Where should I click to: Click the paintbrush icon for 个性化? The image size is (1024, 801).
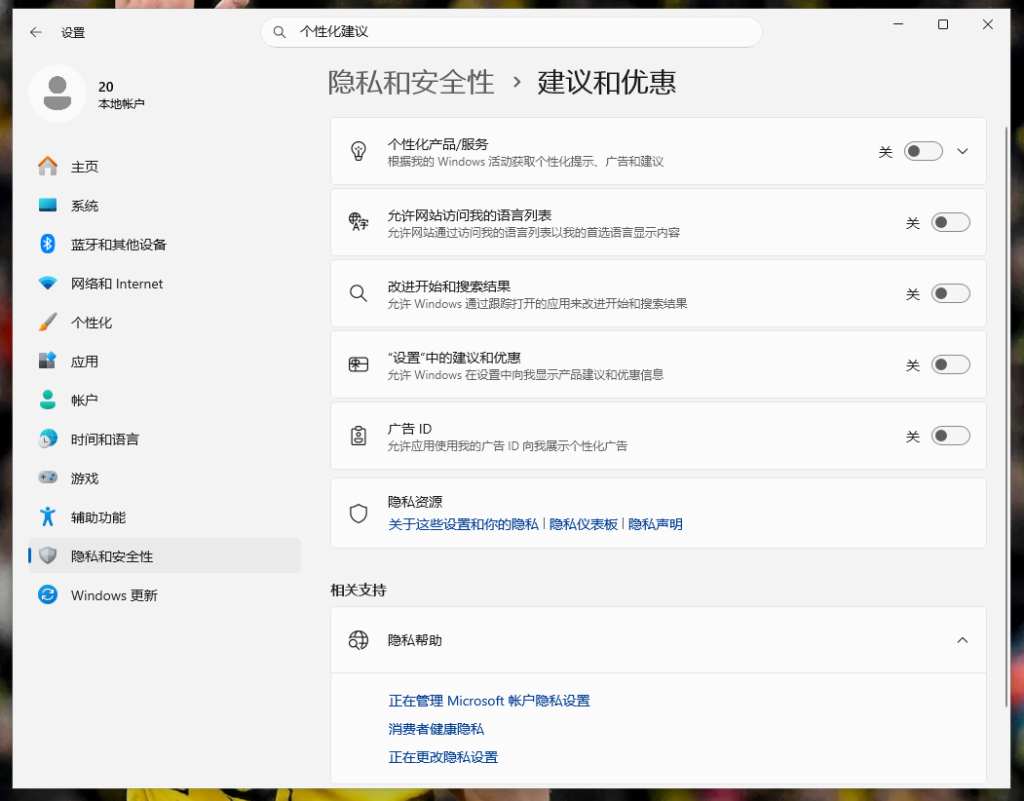coord(48,322)
